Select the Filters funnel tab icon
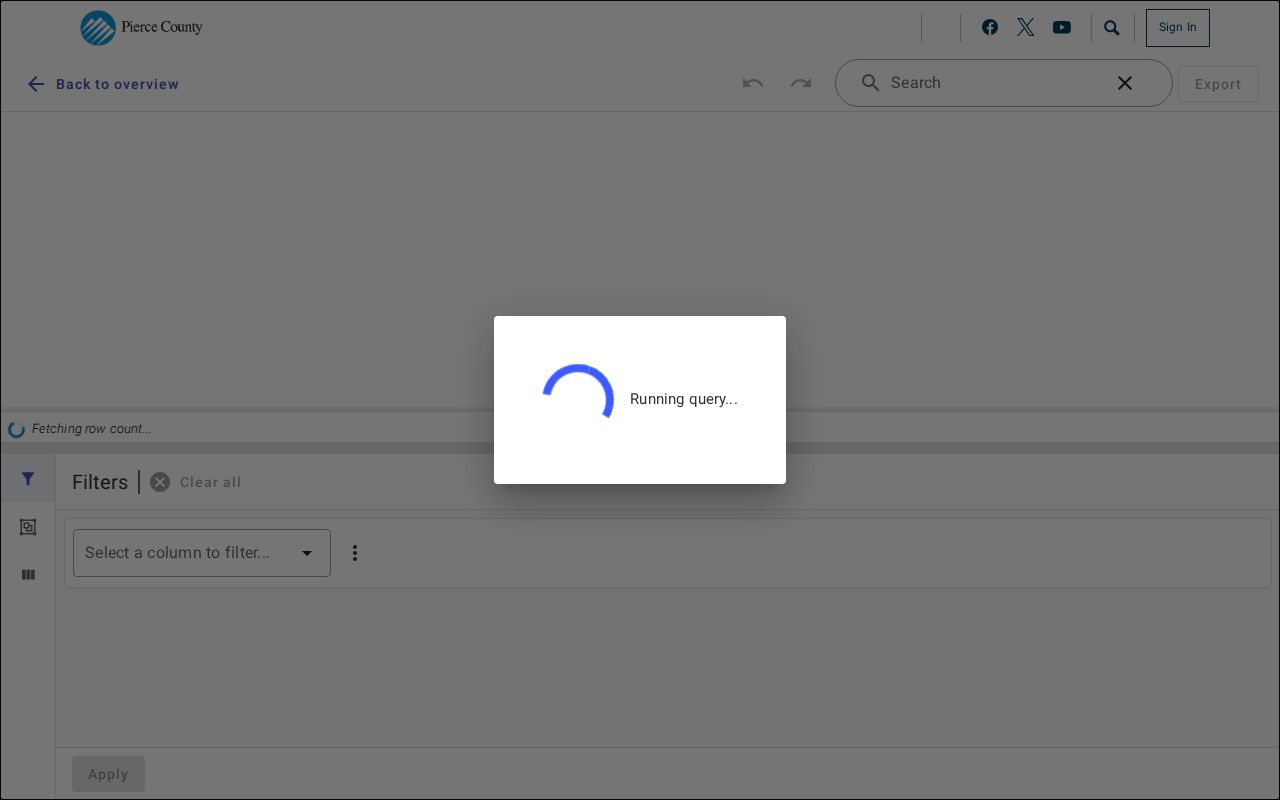1280x800 pixels. click(x=28, y=479)
